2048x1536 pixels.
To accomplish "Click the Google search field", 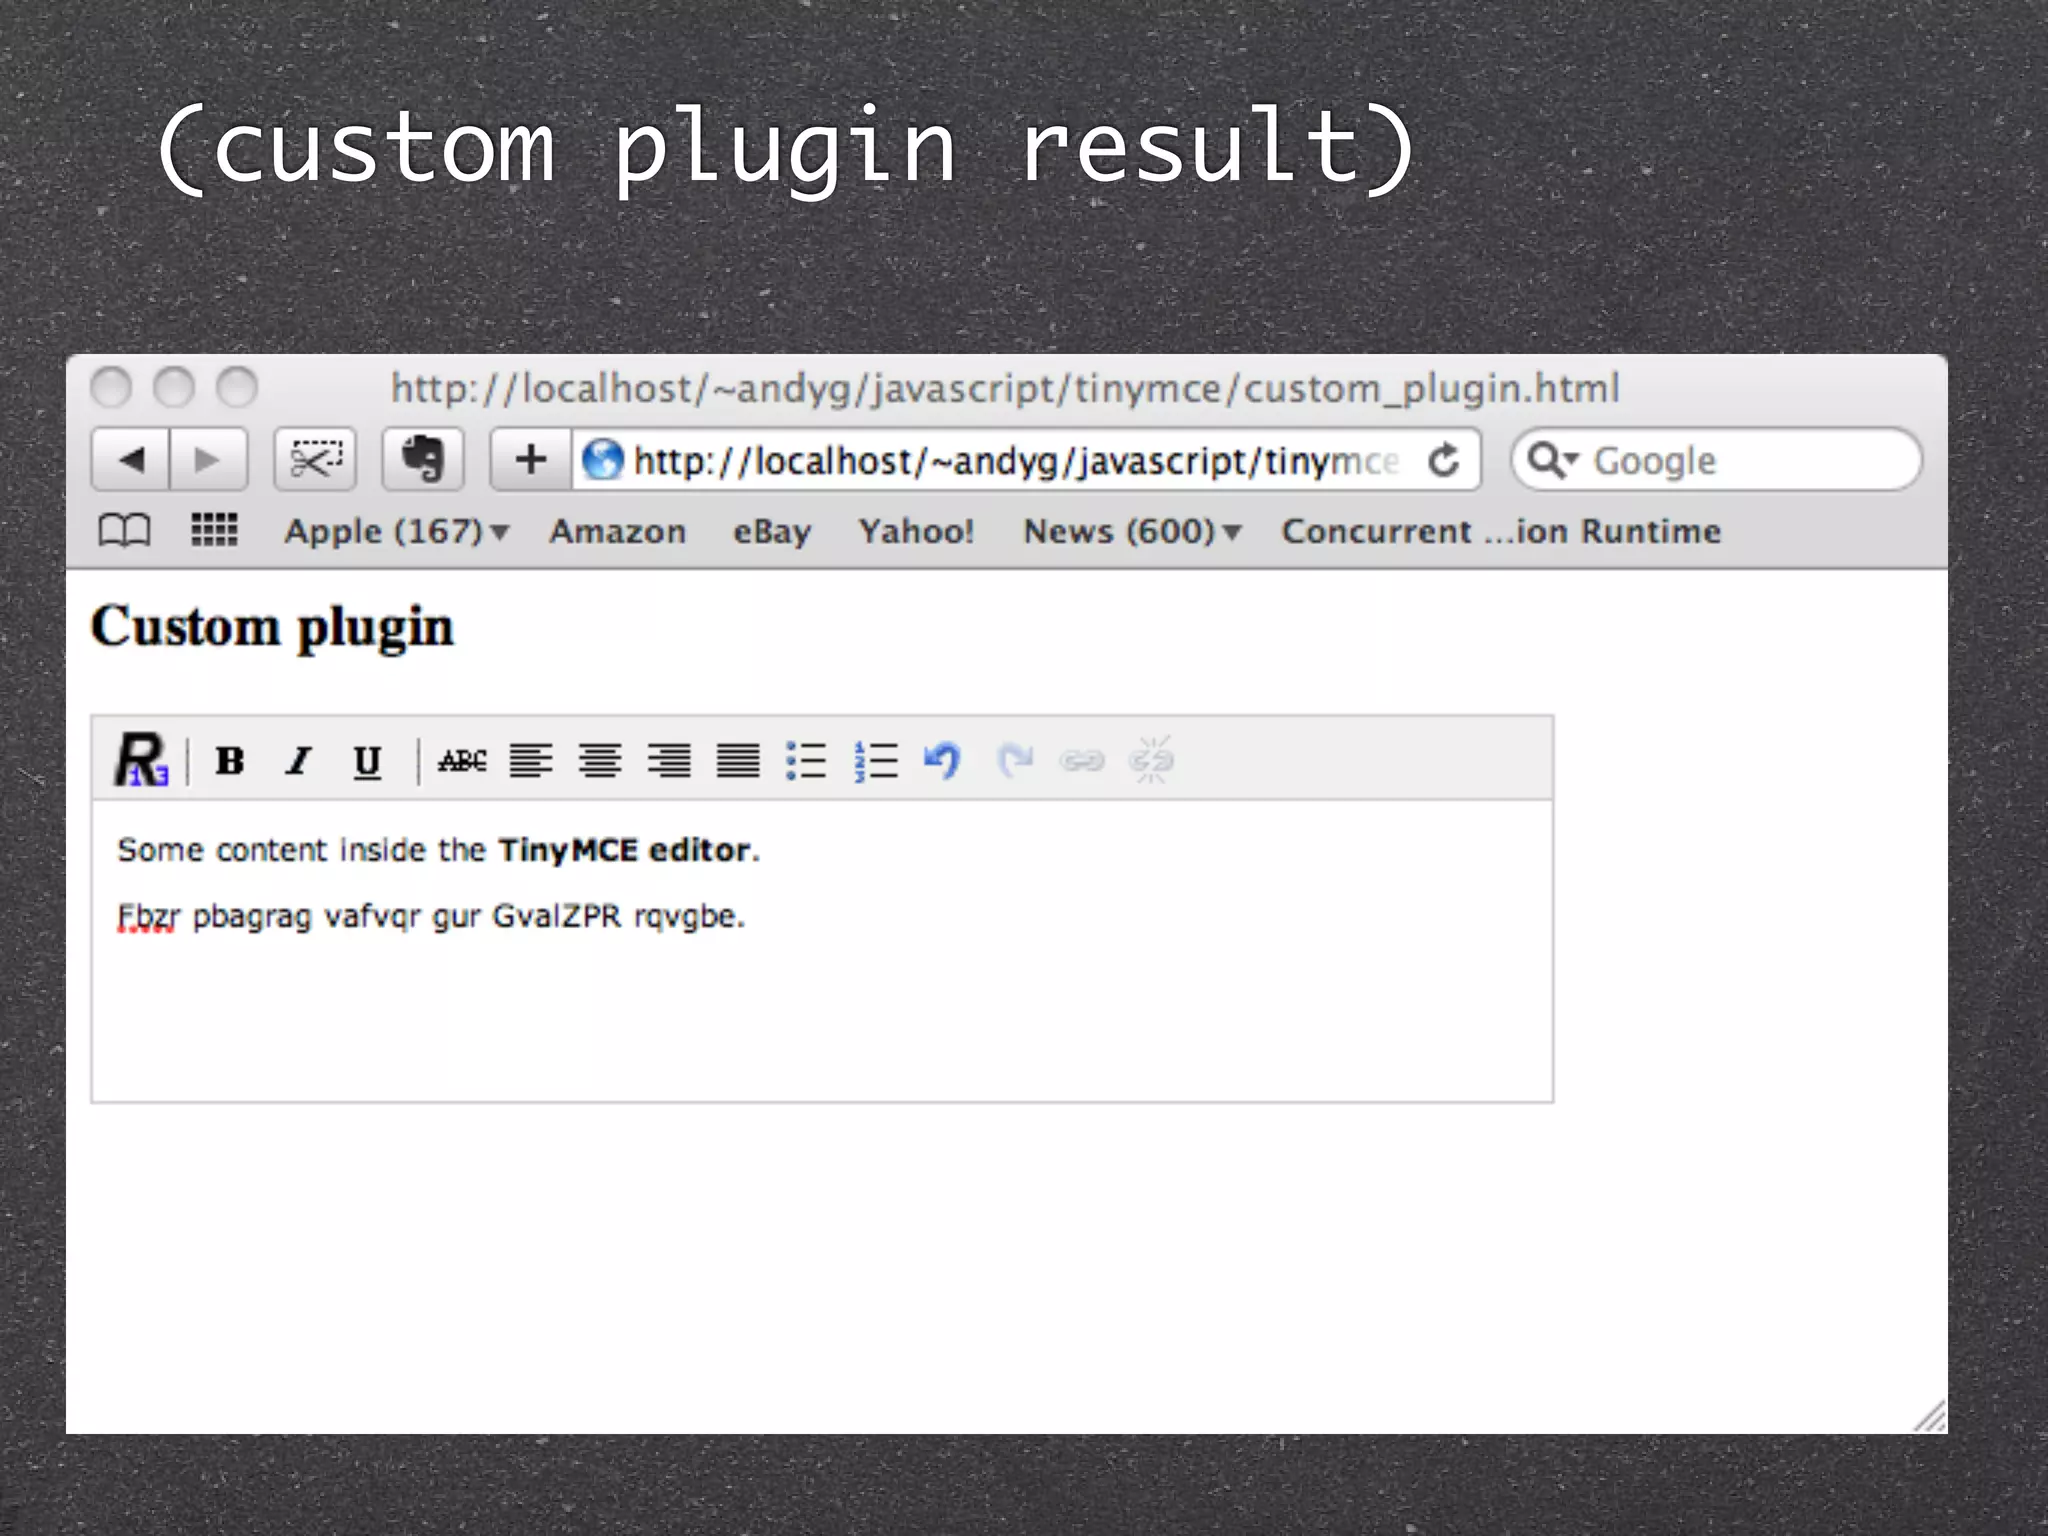I will point(1716,460).
